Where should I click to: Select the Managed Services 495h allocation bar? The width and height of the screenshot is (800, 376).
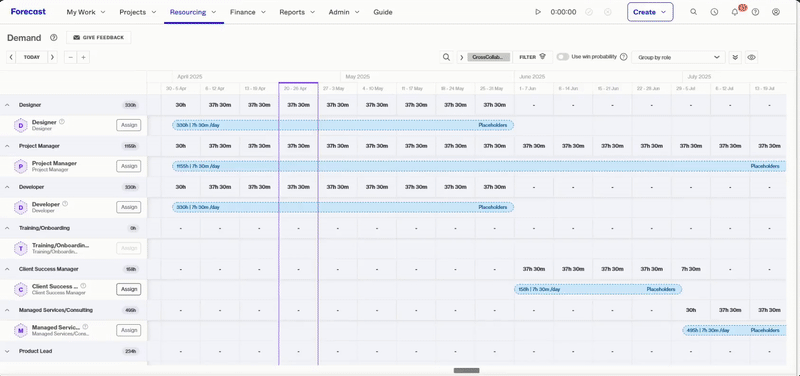click(735, 330)
